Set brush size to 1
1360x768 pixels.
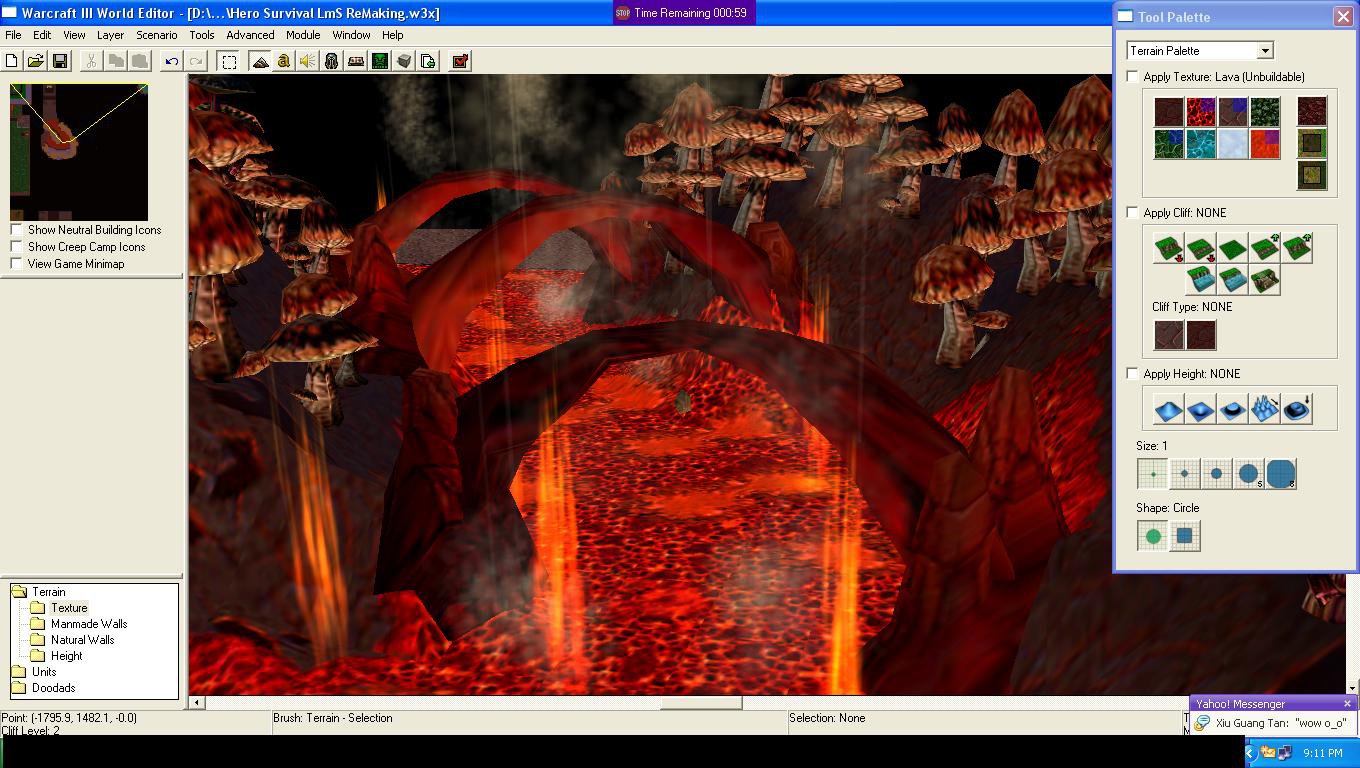1152,474
